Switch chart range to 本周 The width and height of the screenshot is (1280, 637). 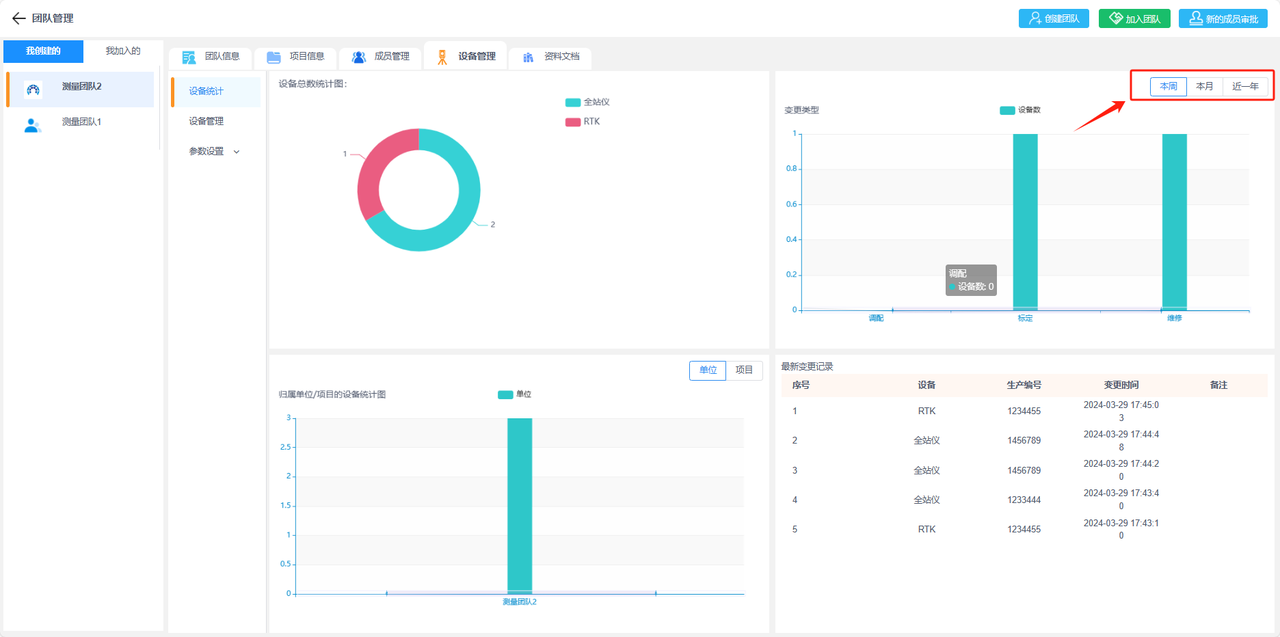[x=1167, y=87]
